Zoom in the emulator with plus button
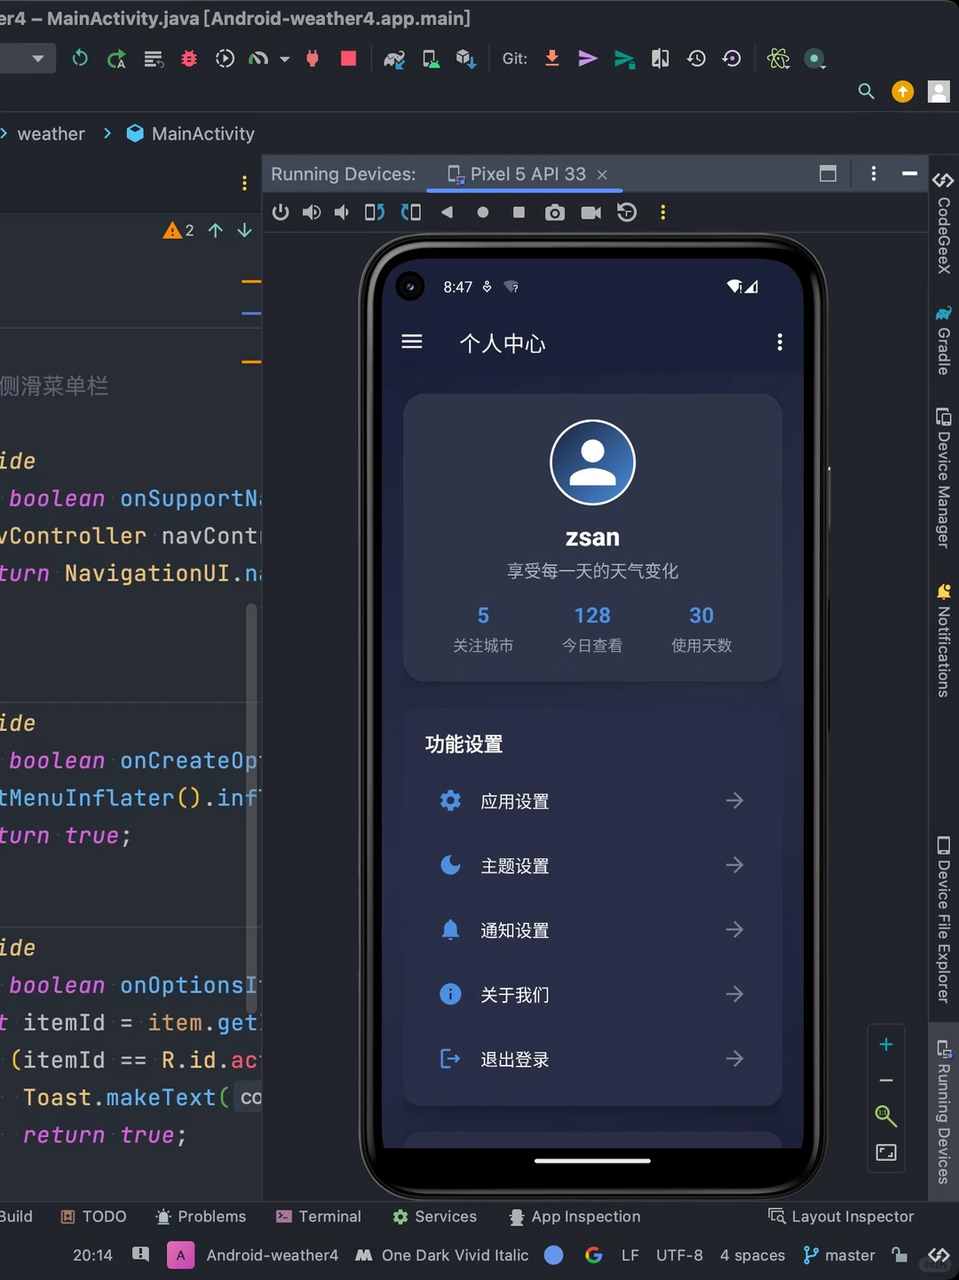The image size is (959, 1280). point(886,1045)
